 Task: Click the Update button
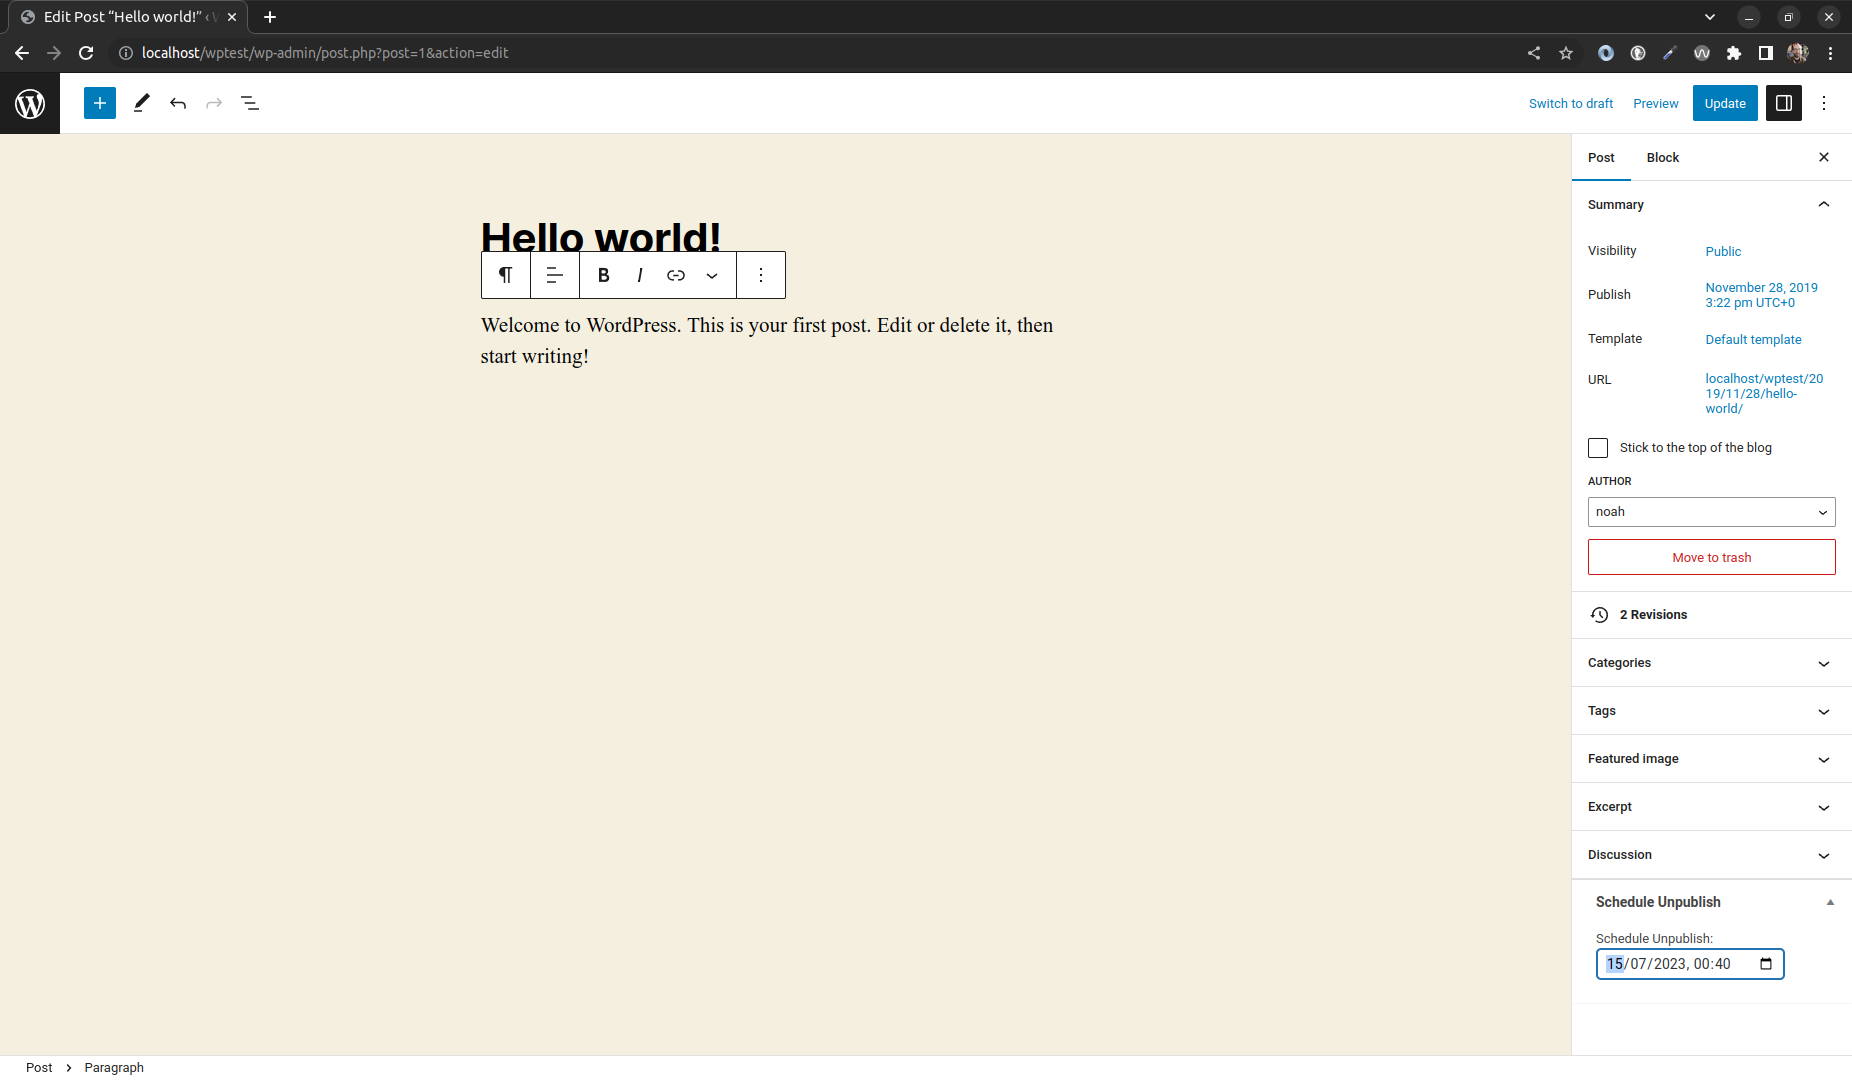pyautogui.click(x=1725, y=103)
